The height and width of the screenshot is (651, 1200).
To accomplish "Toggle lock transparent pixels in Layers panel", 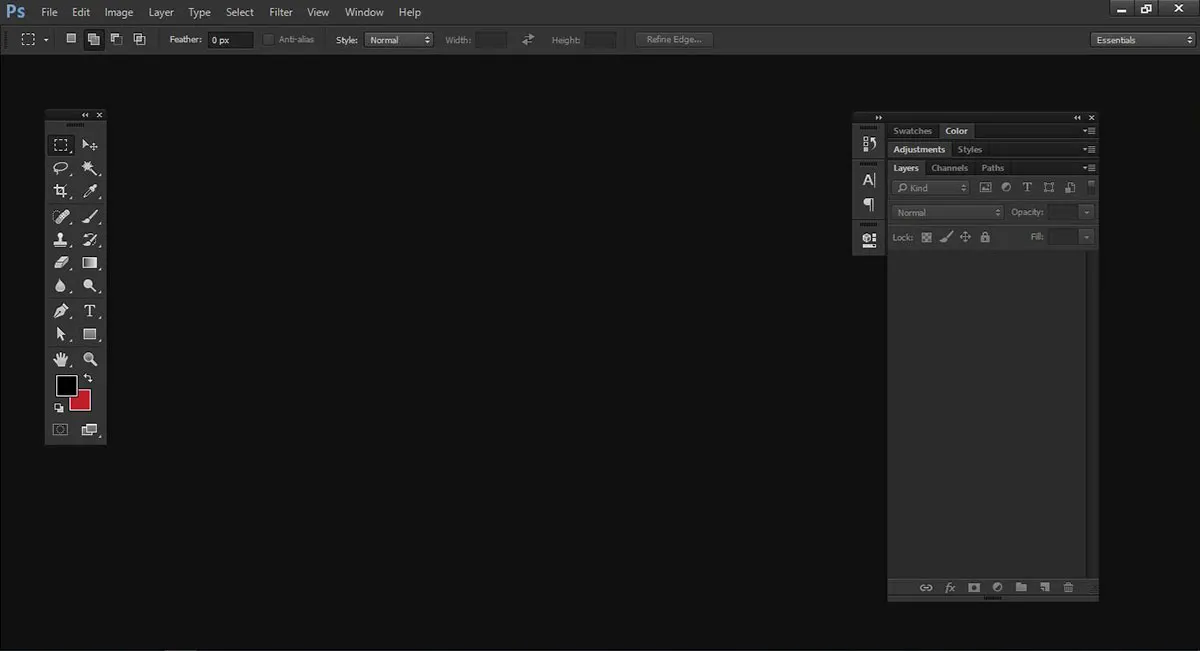I will coord(925,237).
